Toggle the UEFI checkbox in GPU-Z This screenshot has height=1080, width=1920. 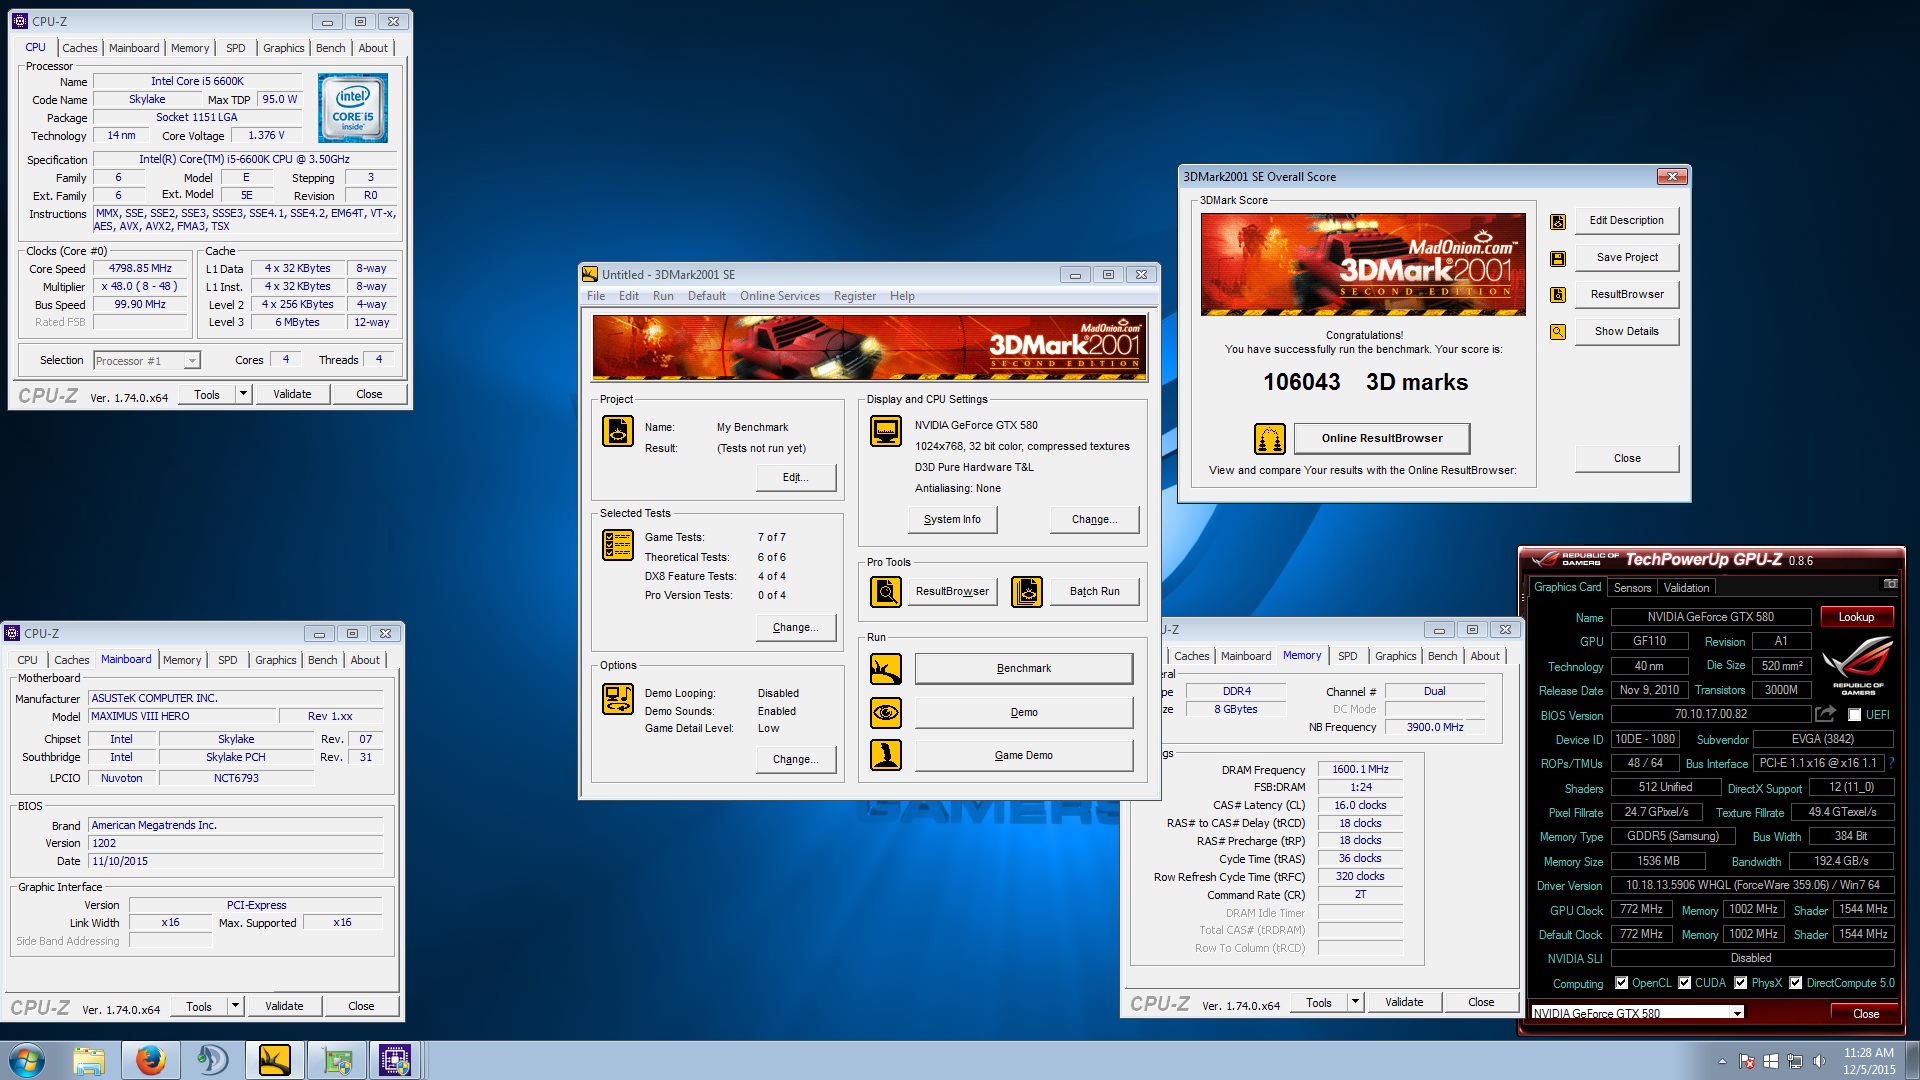click(1855, 715)
